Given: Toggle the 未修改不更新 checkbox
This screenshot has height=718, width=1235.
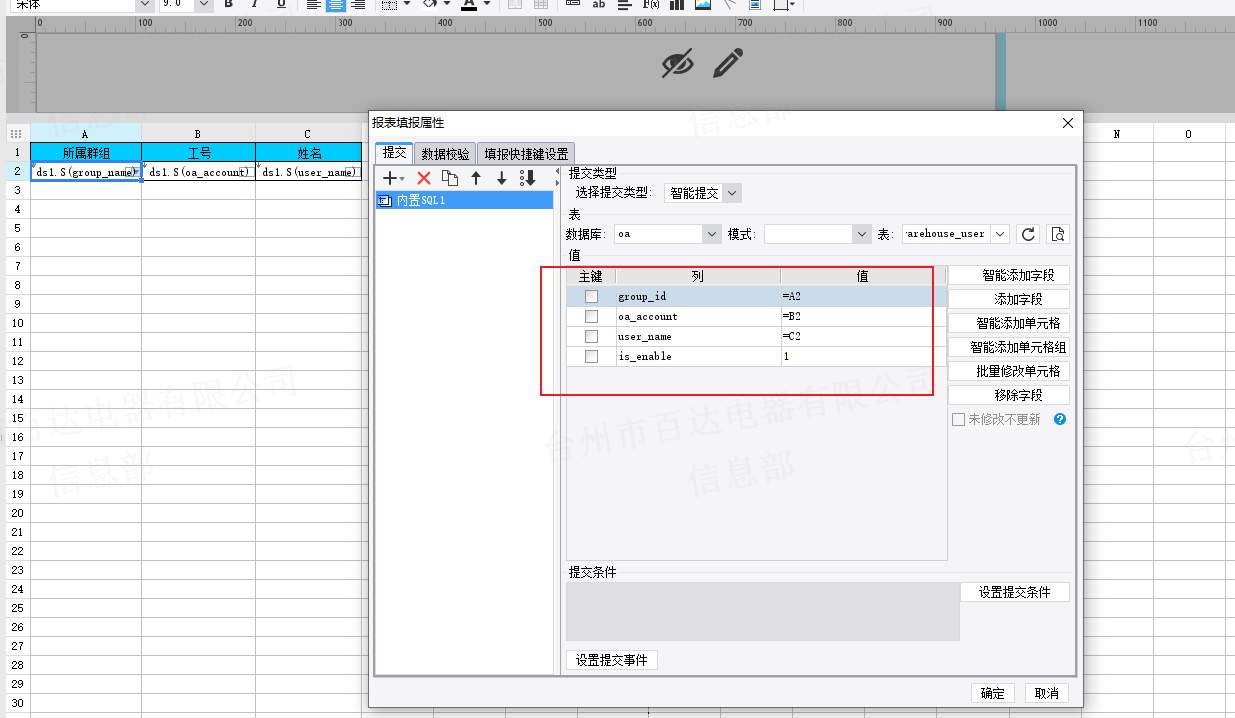Looking at the screenshot, I should pyautogui.click(x=958, y=420).
